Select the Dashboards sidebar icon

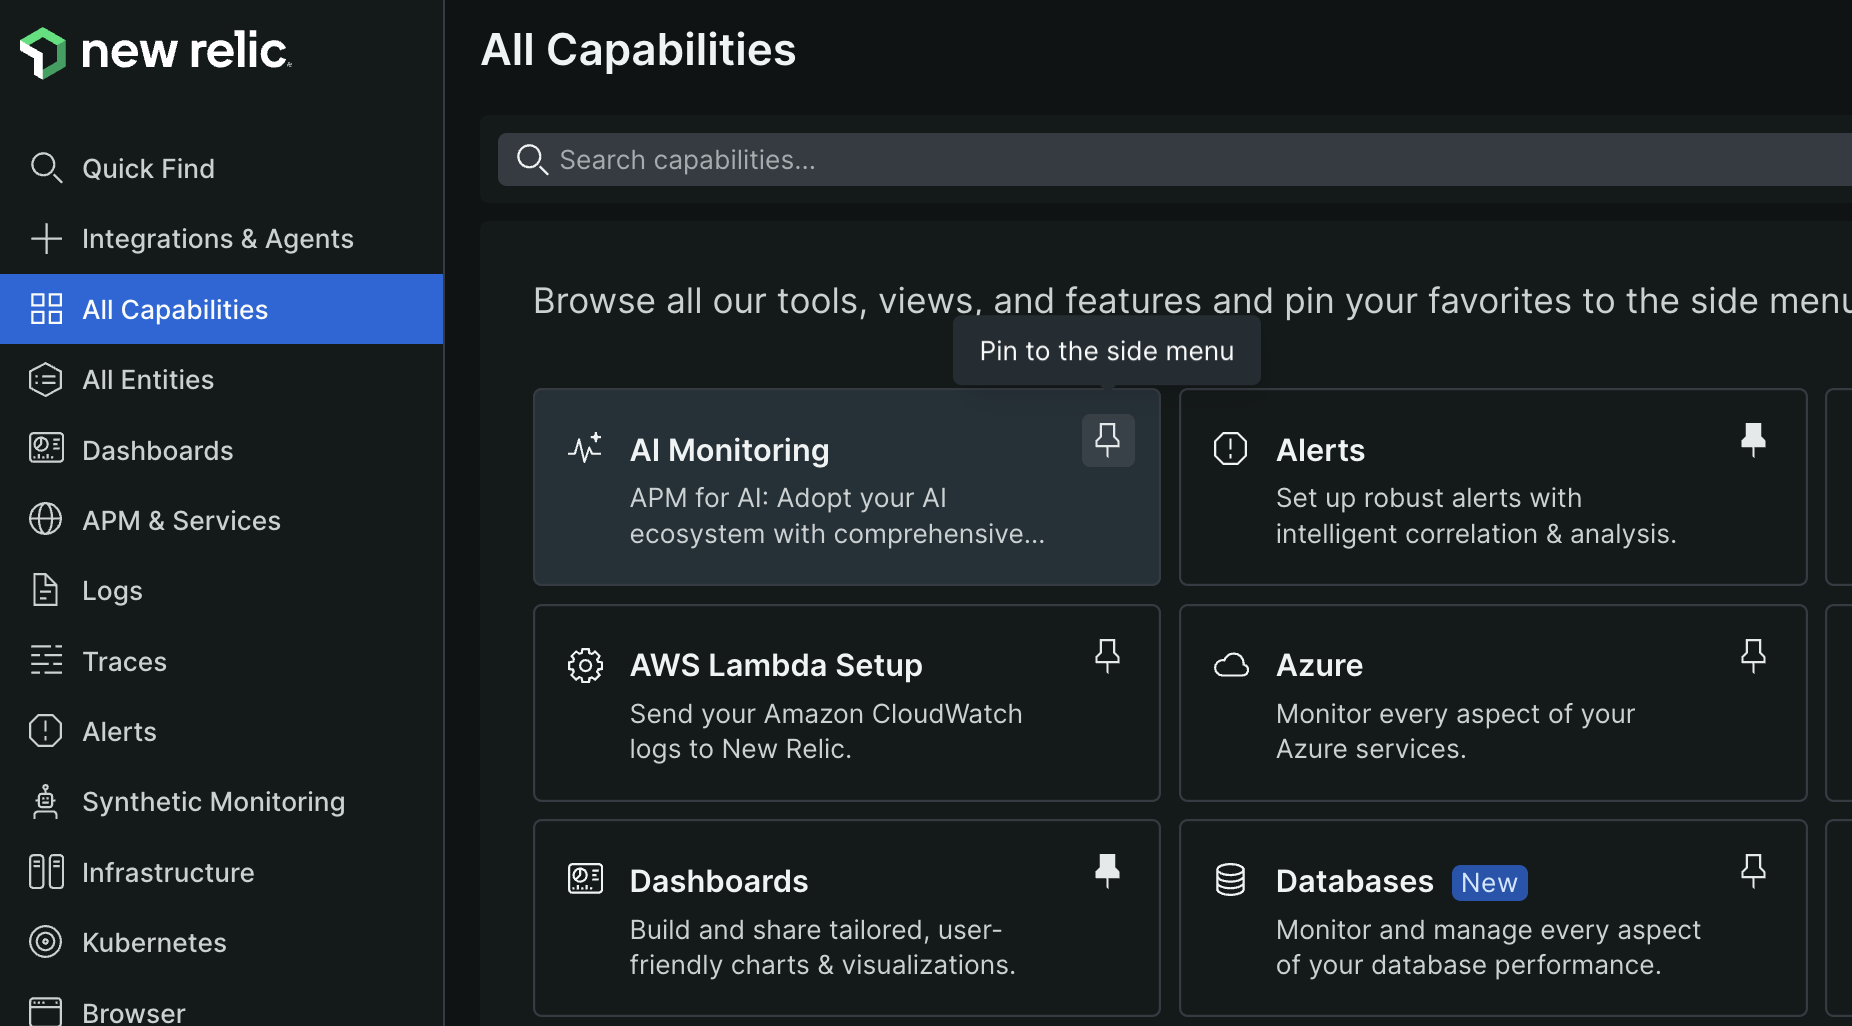46,450
